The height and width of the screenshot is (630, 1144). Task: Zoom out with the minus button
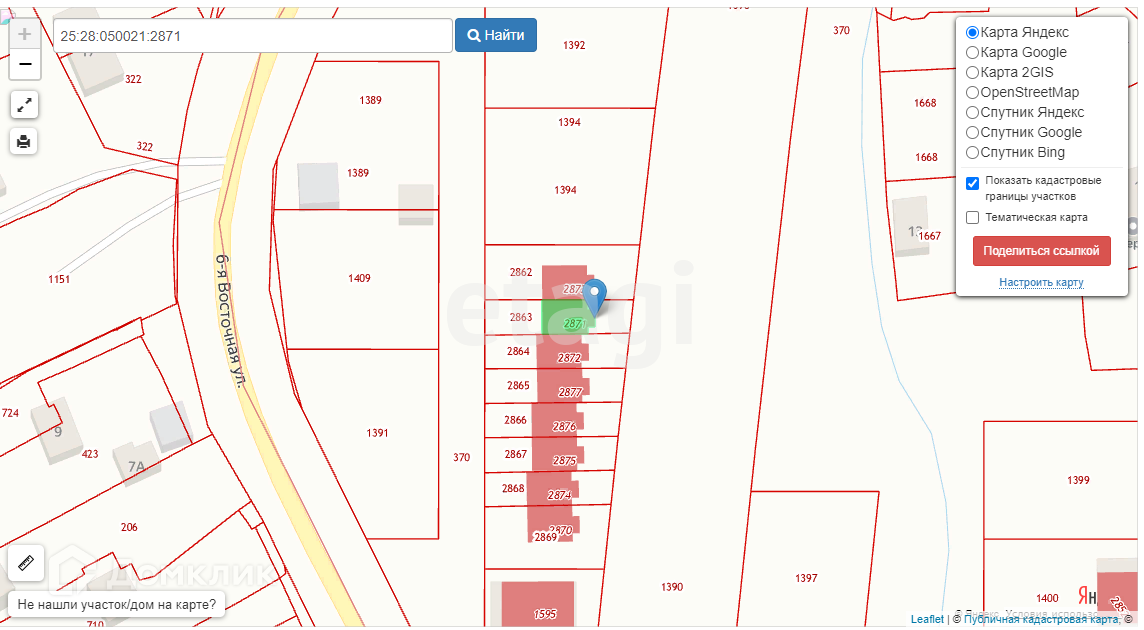click(24, 64)
